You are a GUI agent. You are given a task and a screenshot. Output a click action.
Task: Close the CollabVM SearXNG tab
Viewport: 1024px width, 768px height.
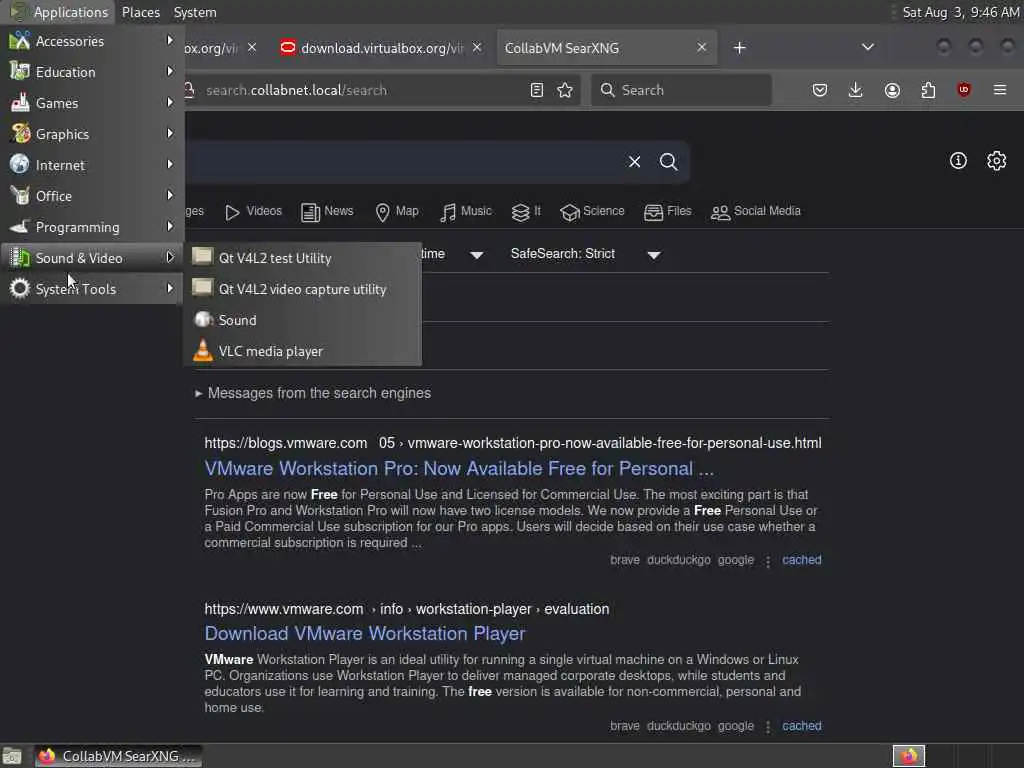(701, 47)
